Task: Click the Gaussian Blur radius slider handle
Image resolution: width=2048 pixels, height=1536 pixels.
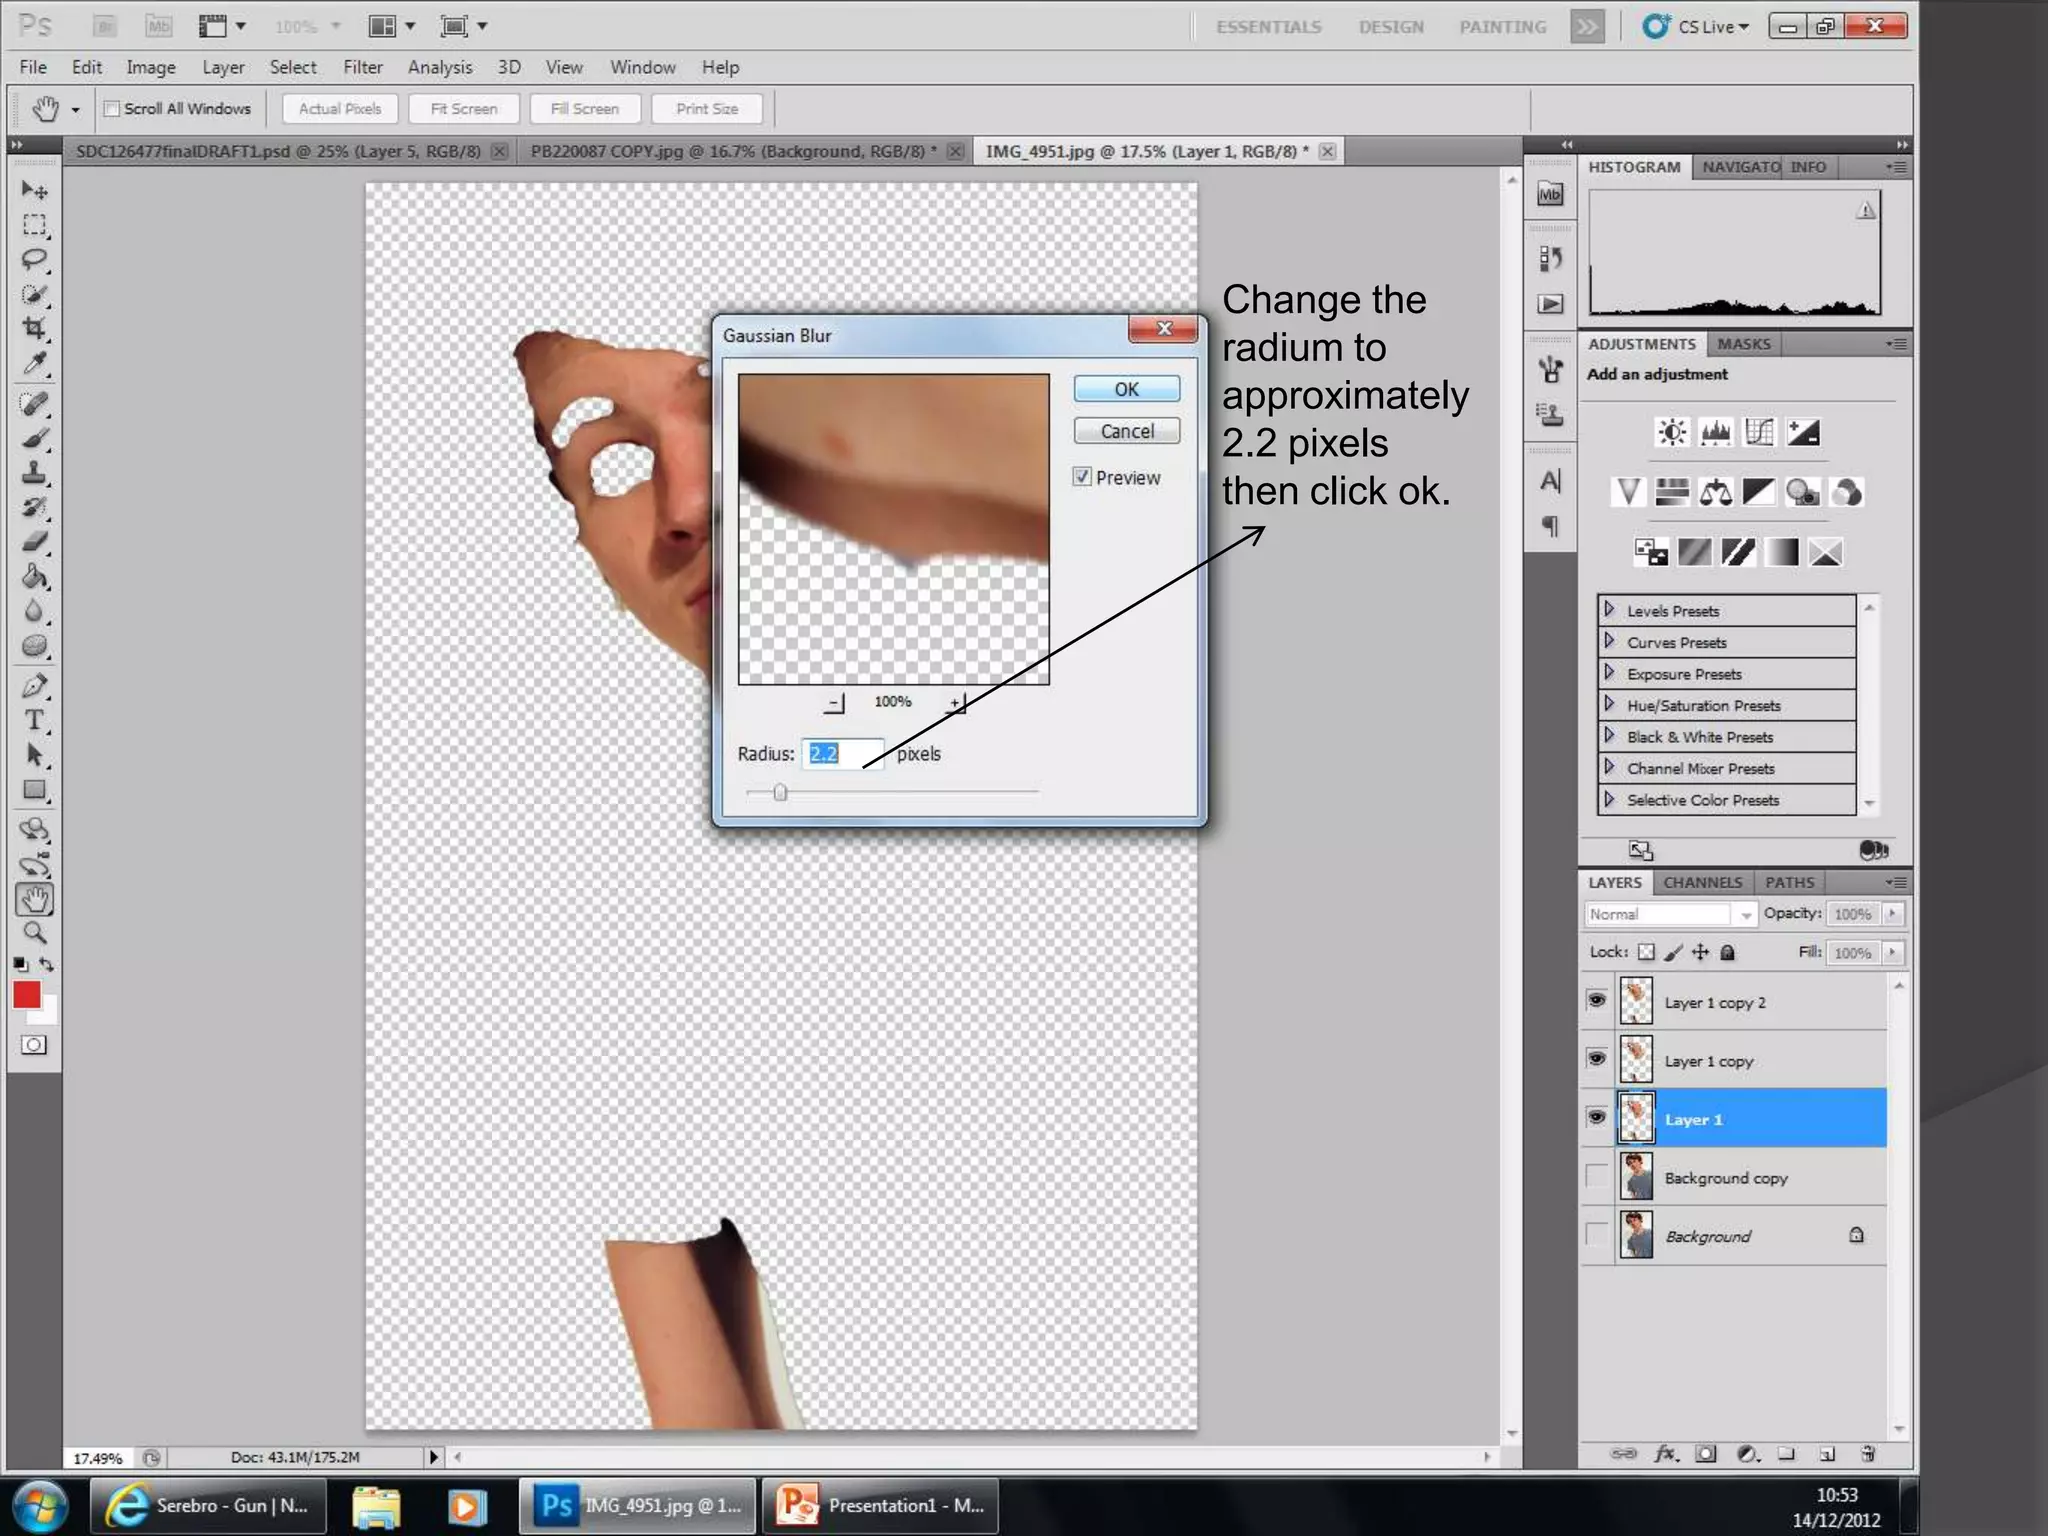Action: tap(780, 793)
